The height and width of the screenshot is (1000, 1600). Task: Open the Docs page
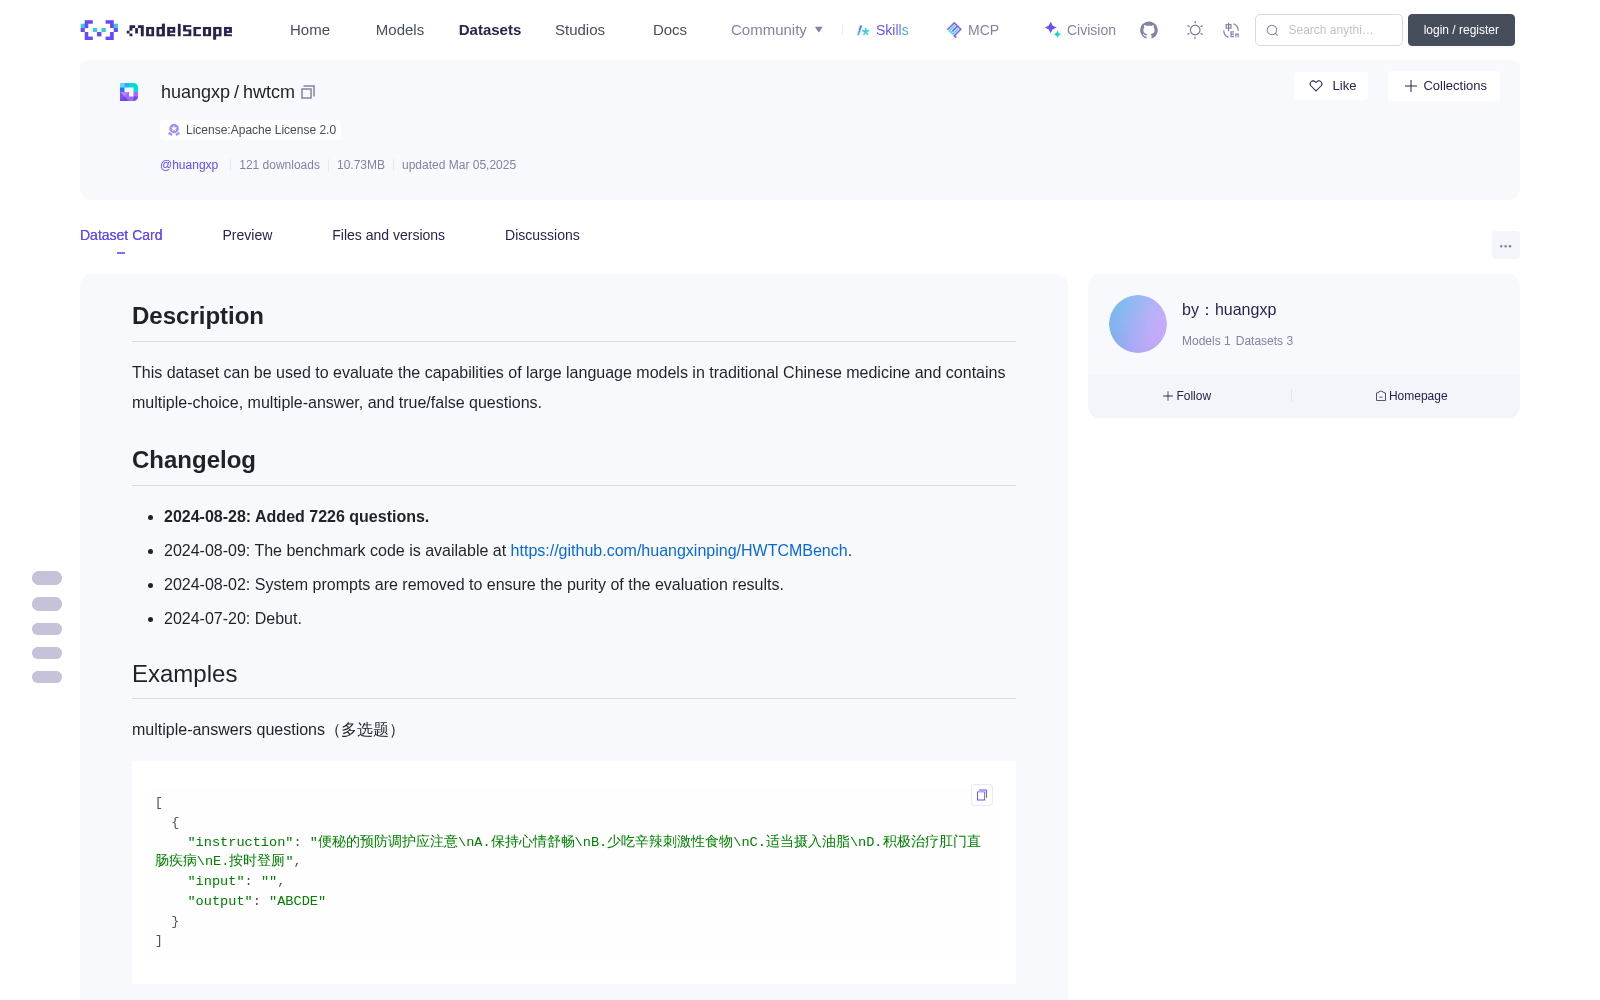click(x=670, y=30)
